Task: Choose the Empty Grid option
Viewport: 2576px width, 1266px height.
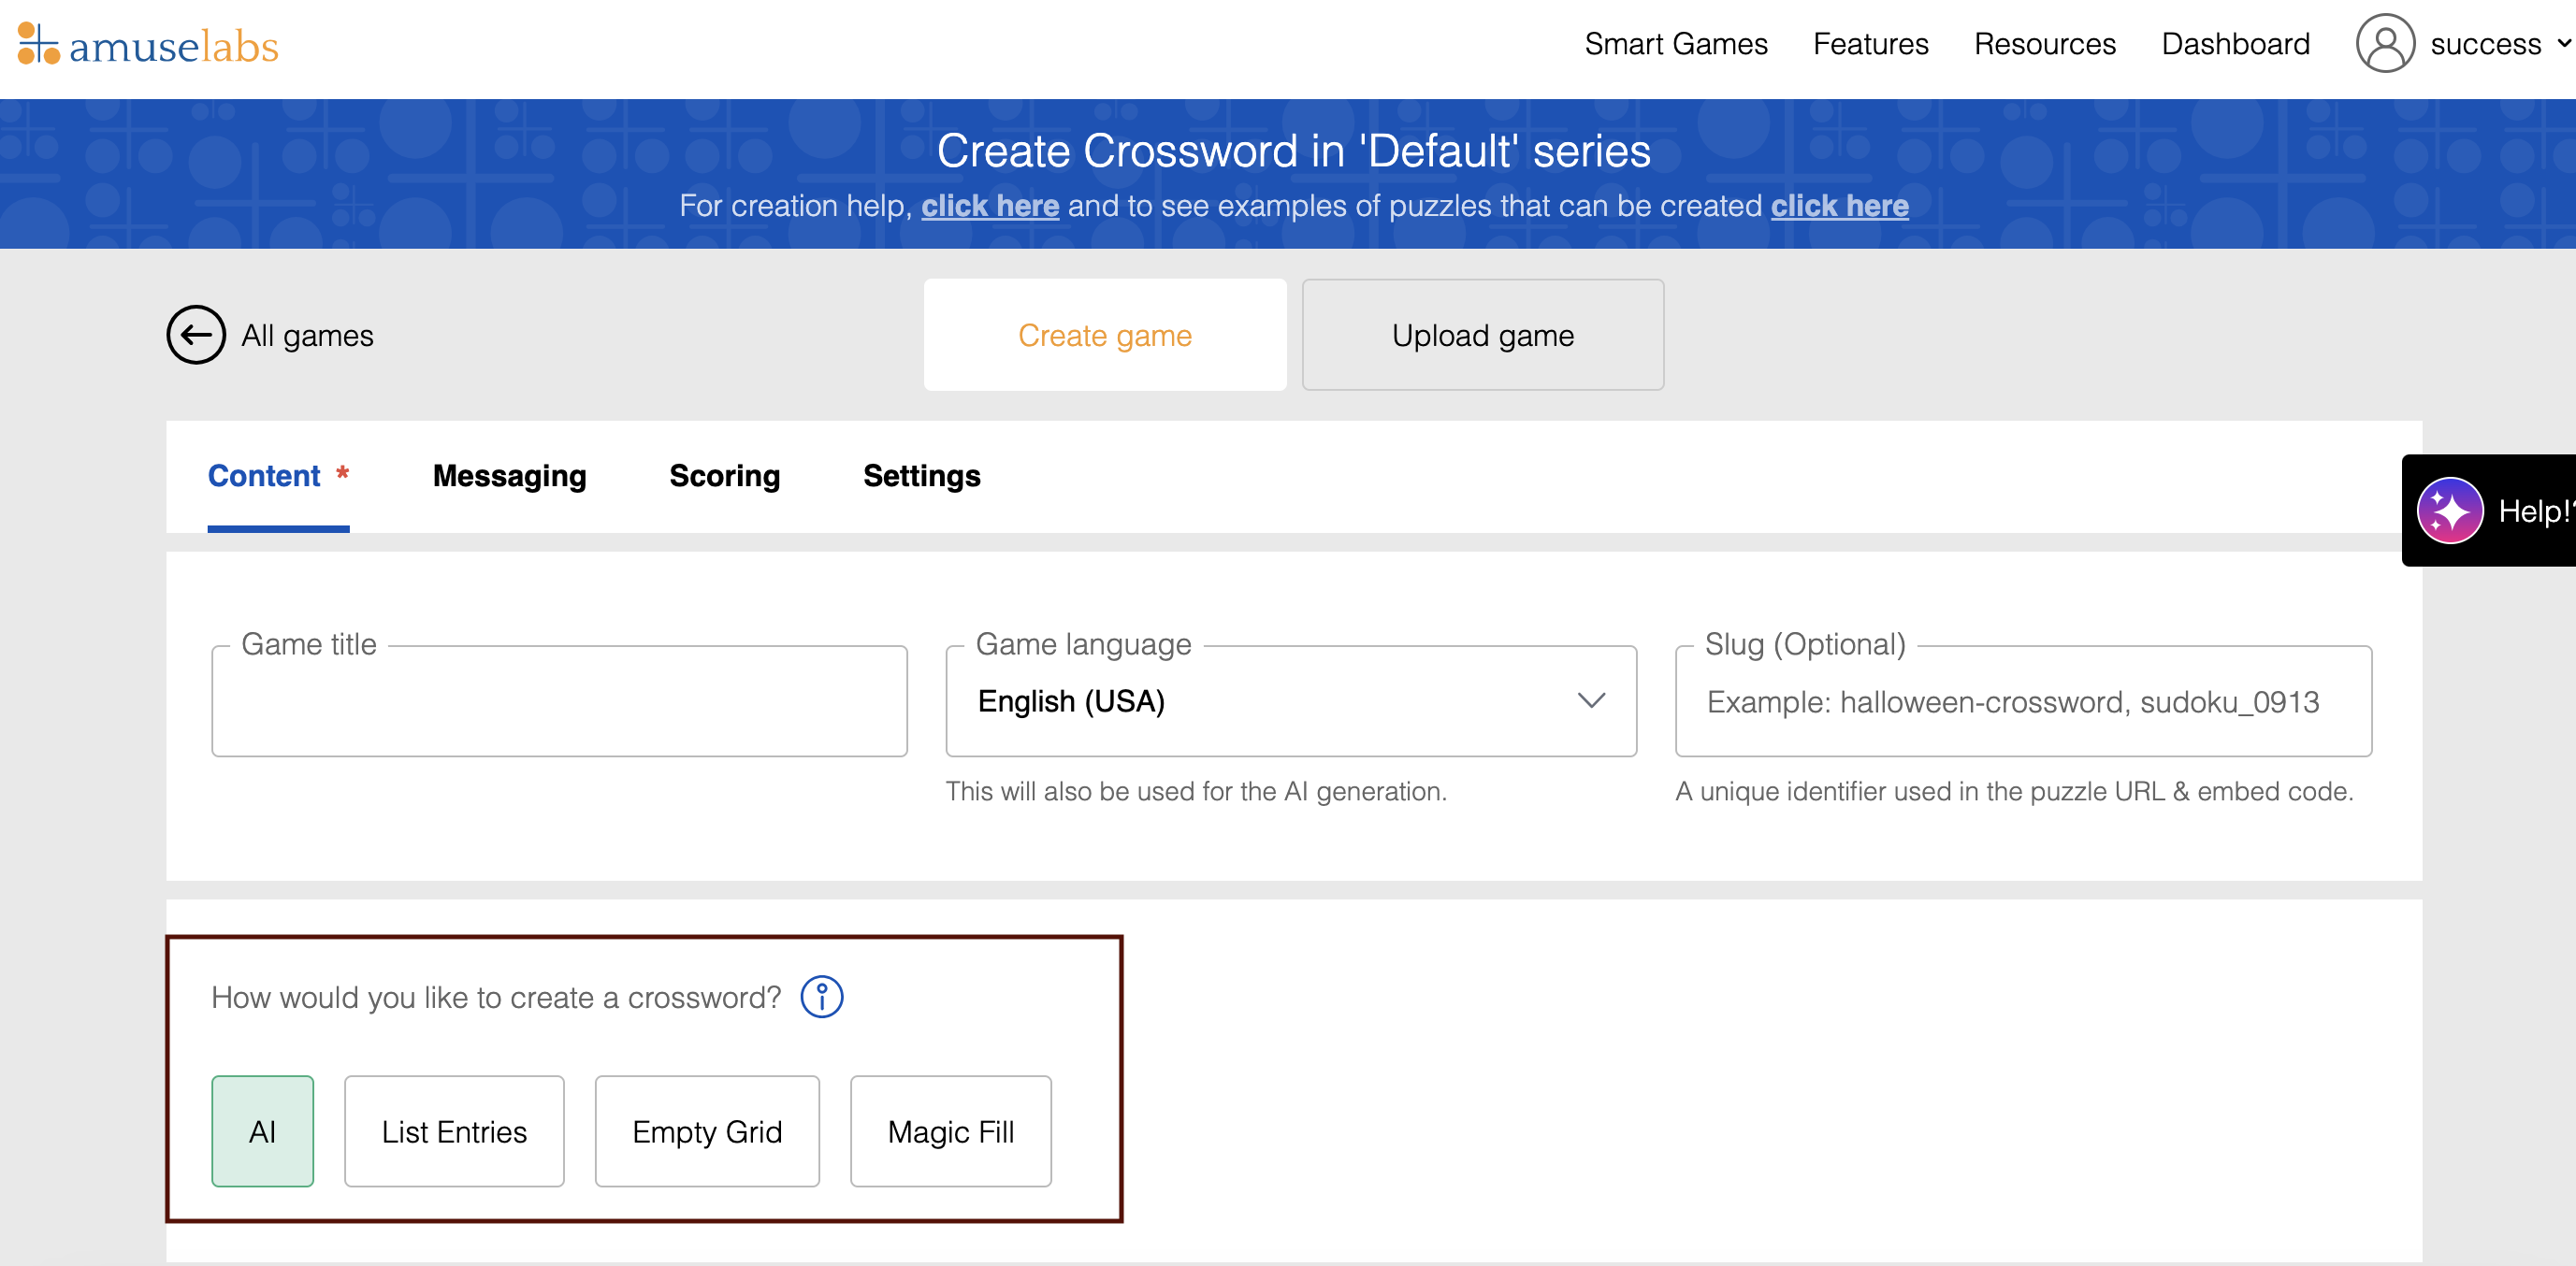Action: coord(707,1131)
